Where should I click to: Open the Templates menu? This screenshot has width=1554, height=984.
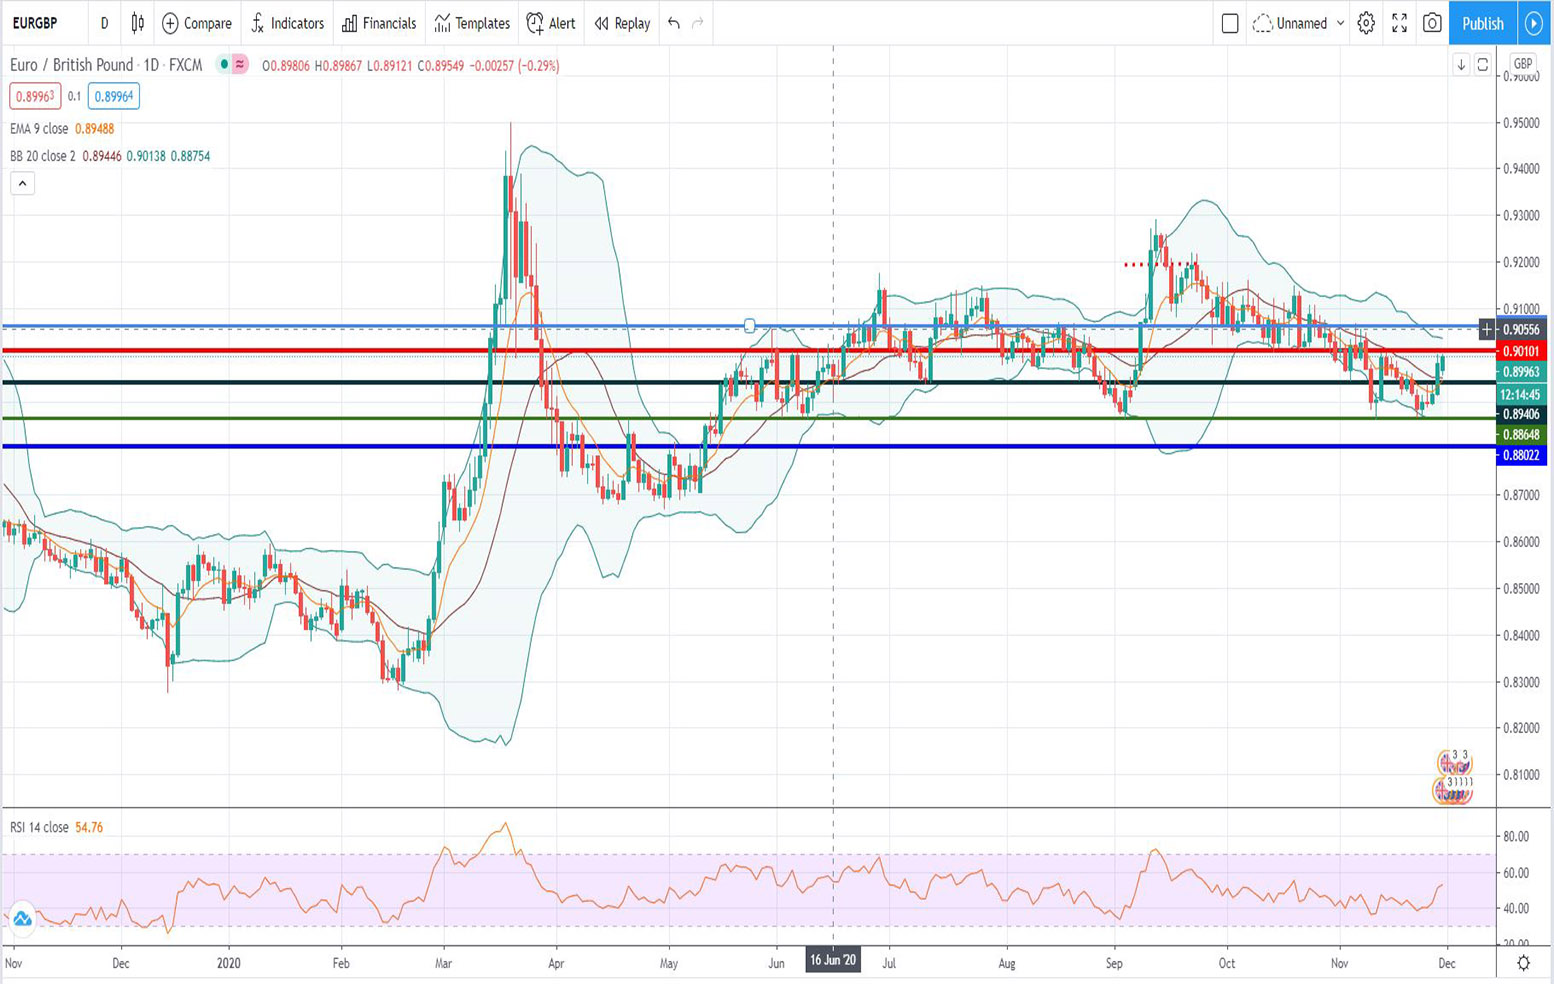tap(471, 22)
